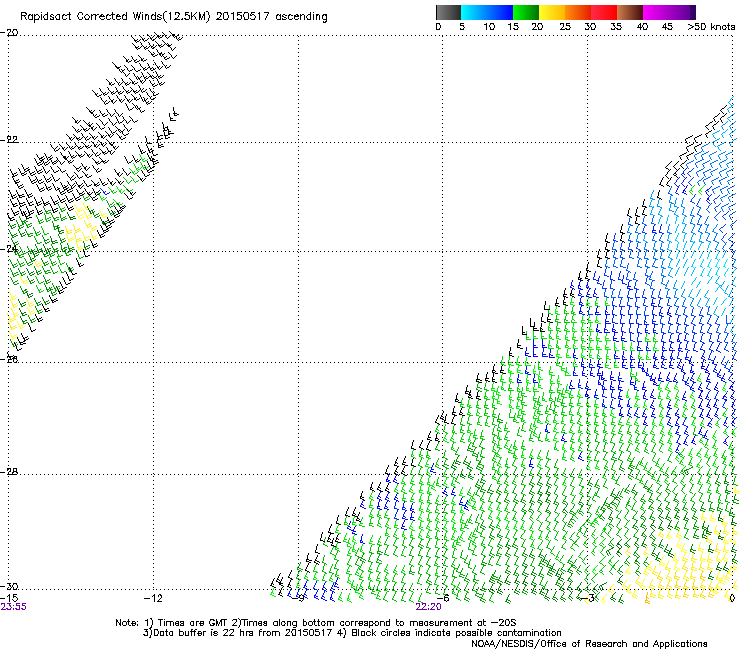The image size is (740, 650).
Task: Click the latitude label '-30'
Action: click(x=10, y=586)
